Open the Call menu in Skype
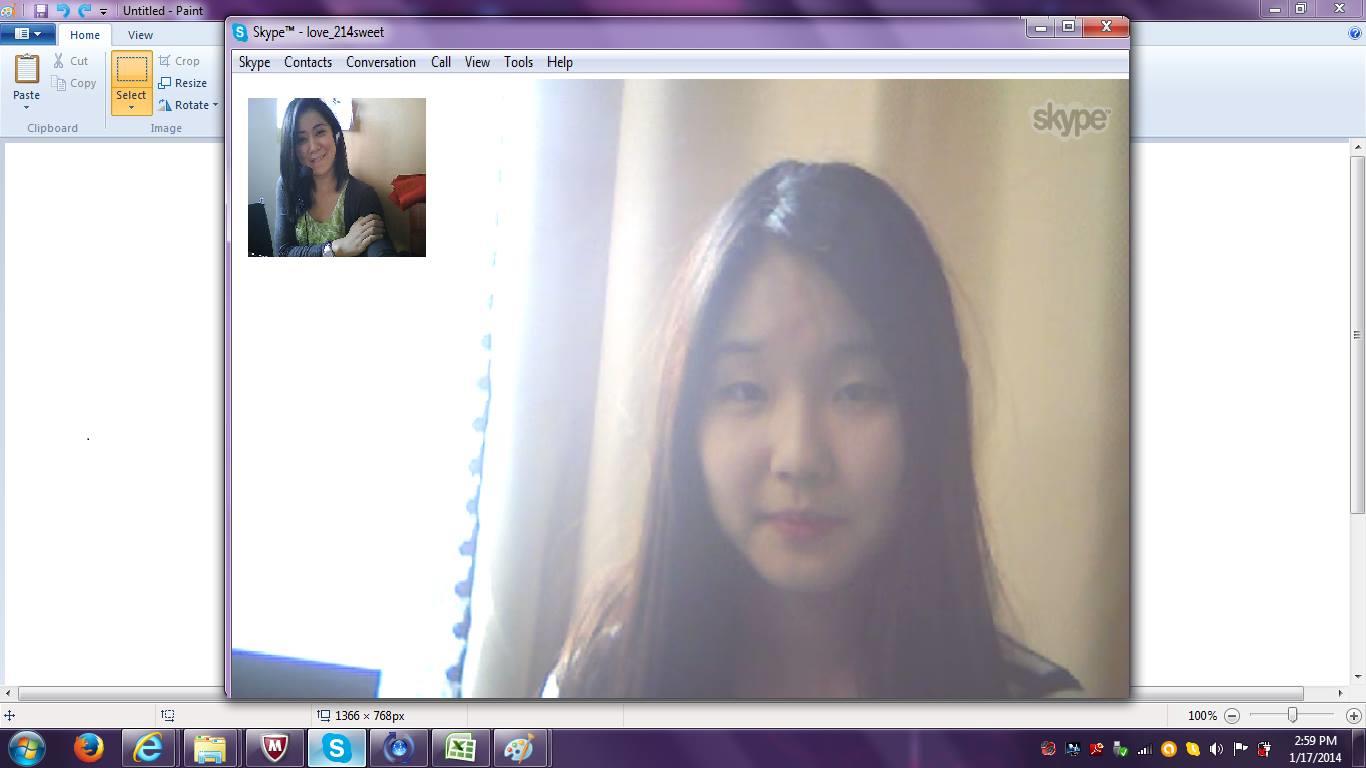 (440, 62)
